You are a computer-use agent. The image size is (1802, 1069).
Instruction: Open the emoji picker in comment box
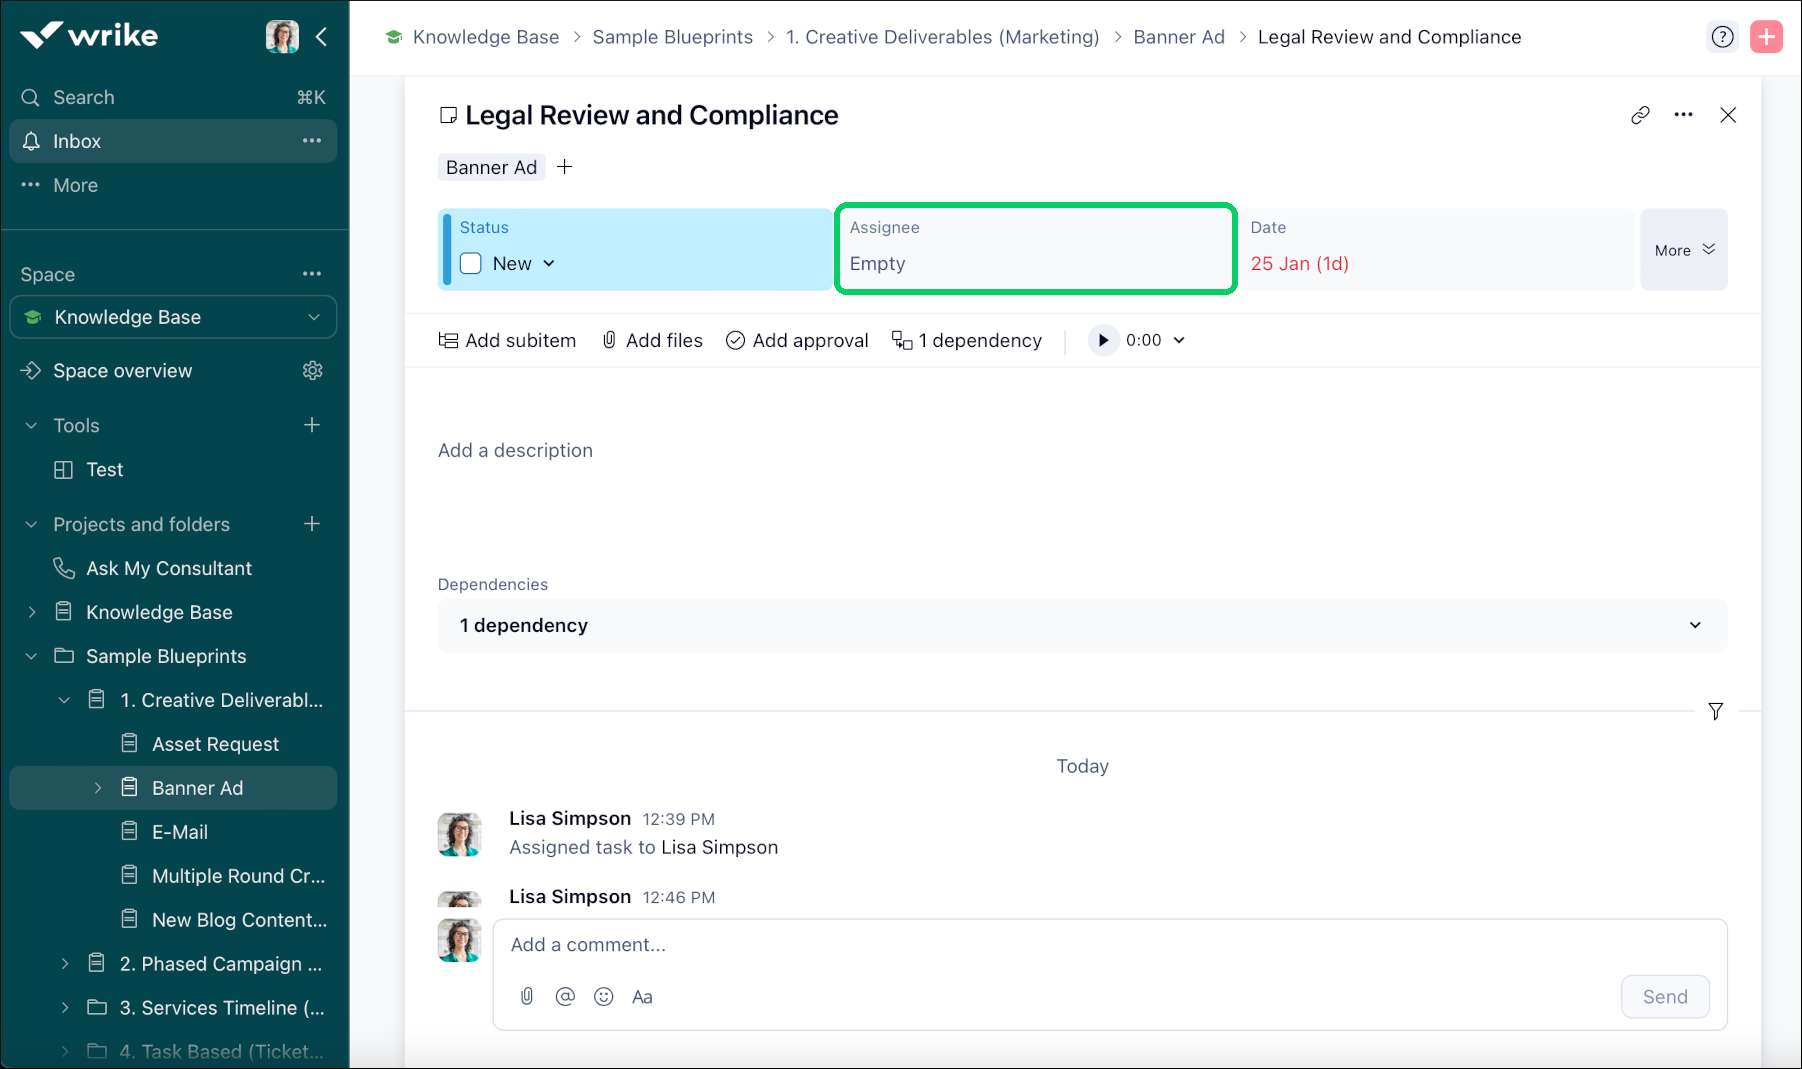[603, 996]
